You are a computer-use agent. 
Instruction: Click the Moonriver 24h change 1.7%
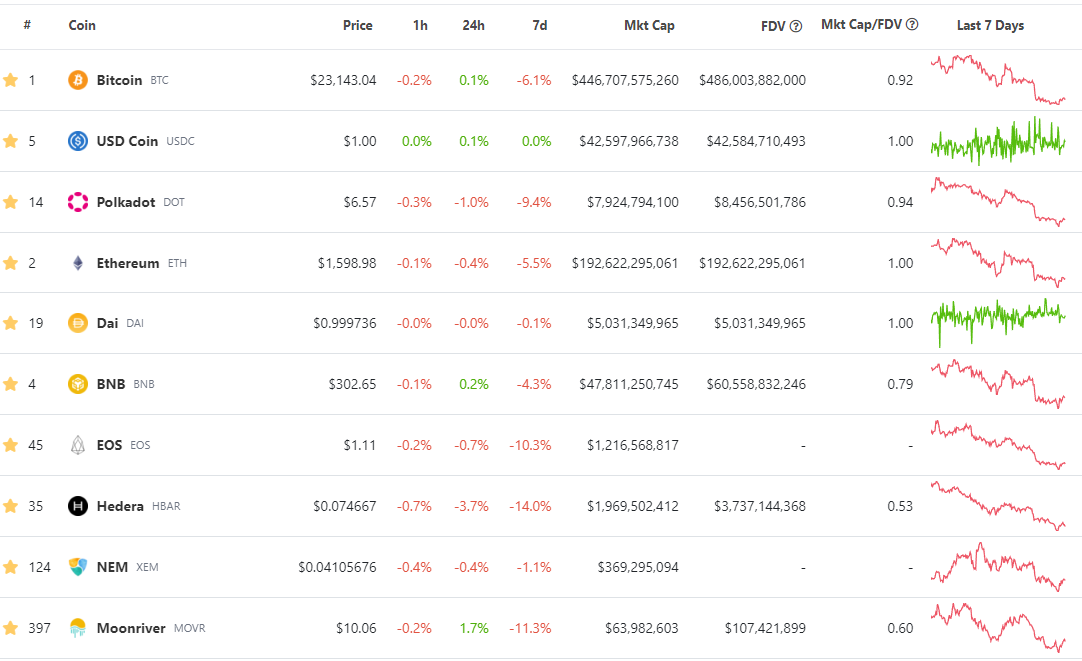(474, 628)
